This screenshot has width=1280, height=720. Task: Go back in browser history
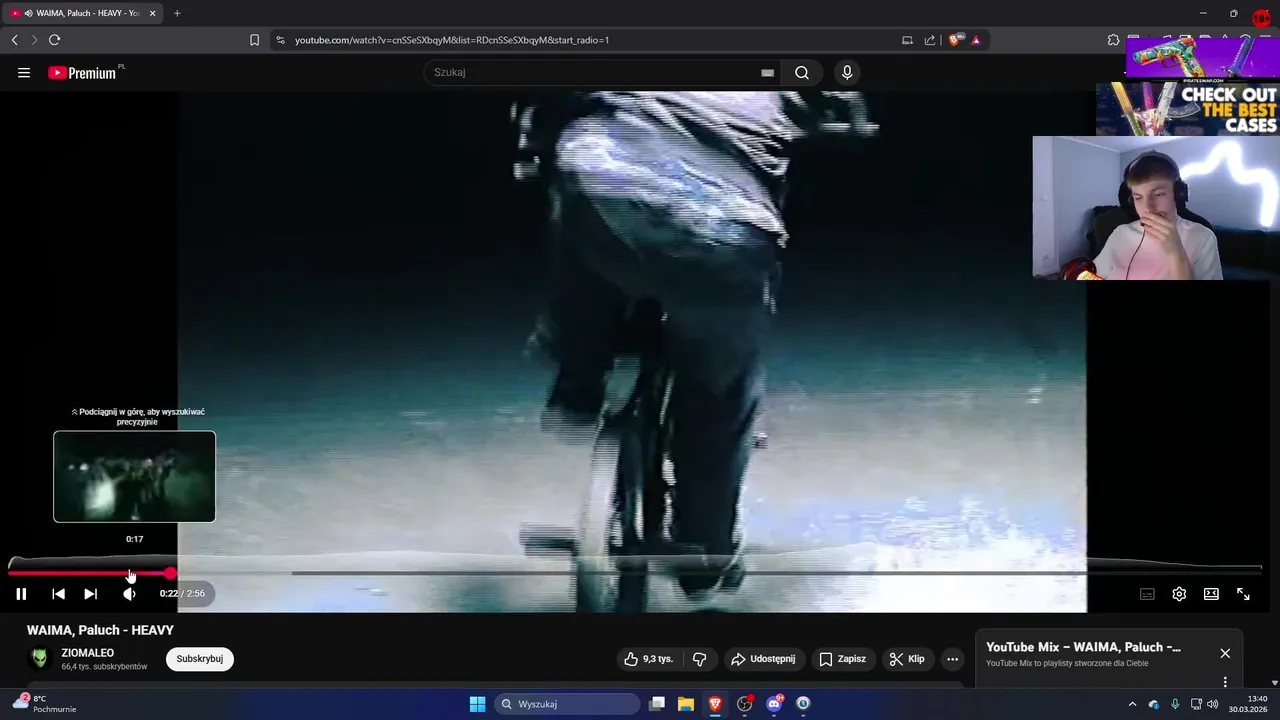tap(14, 40)
